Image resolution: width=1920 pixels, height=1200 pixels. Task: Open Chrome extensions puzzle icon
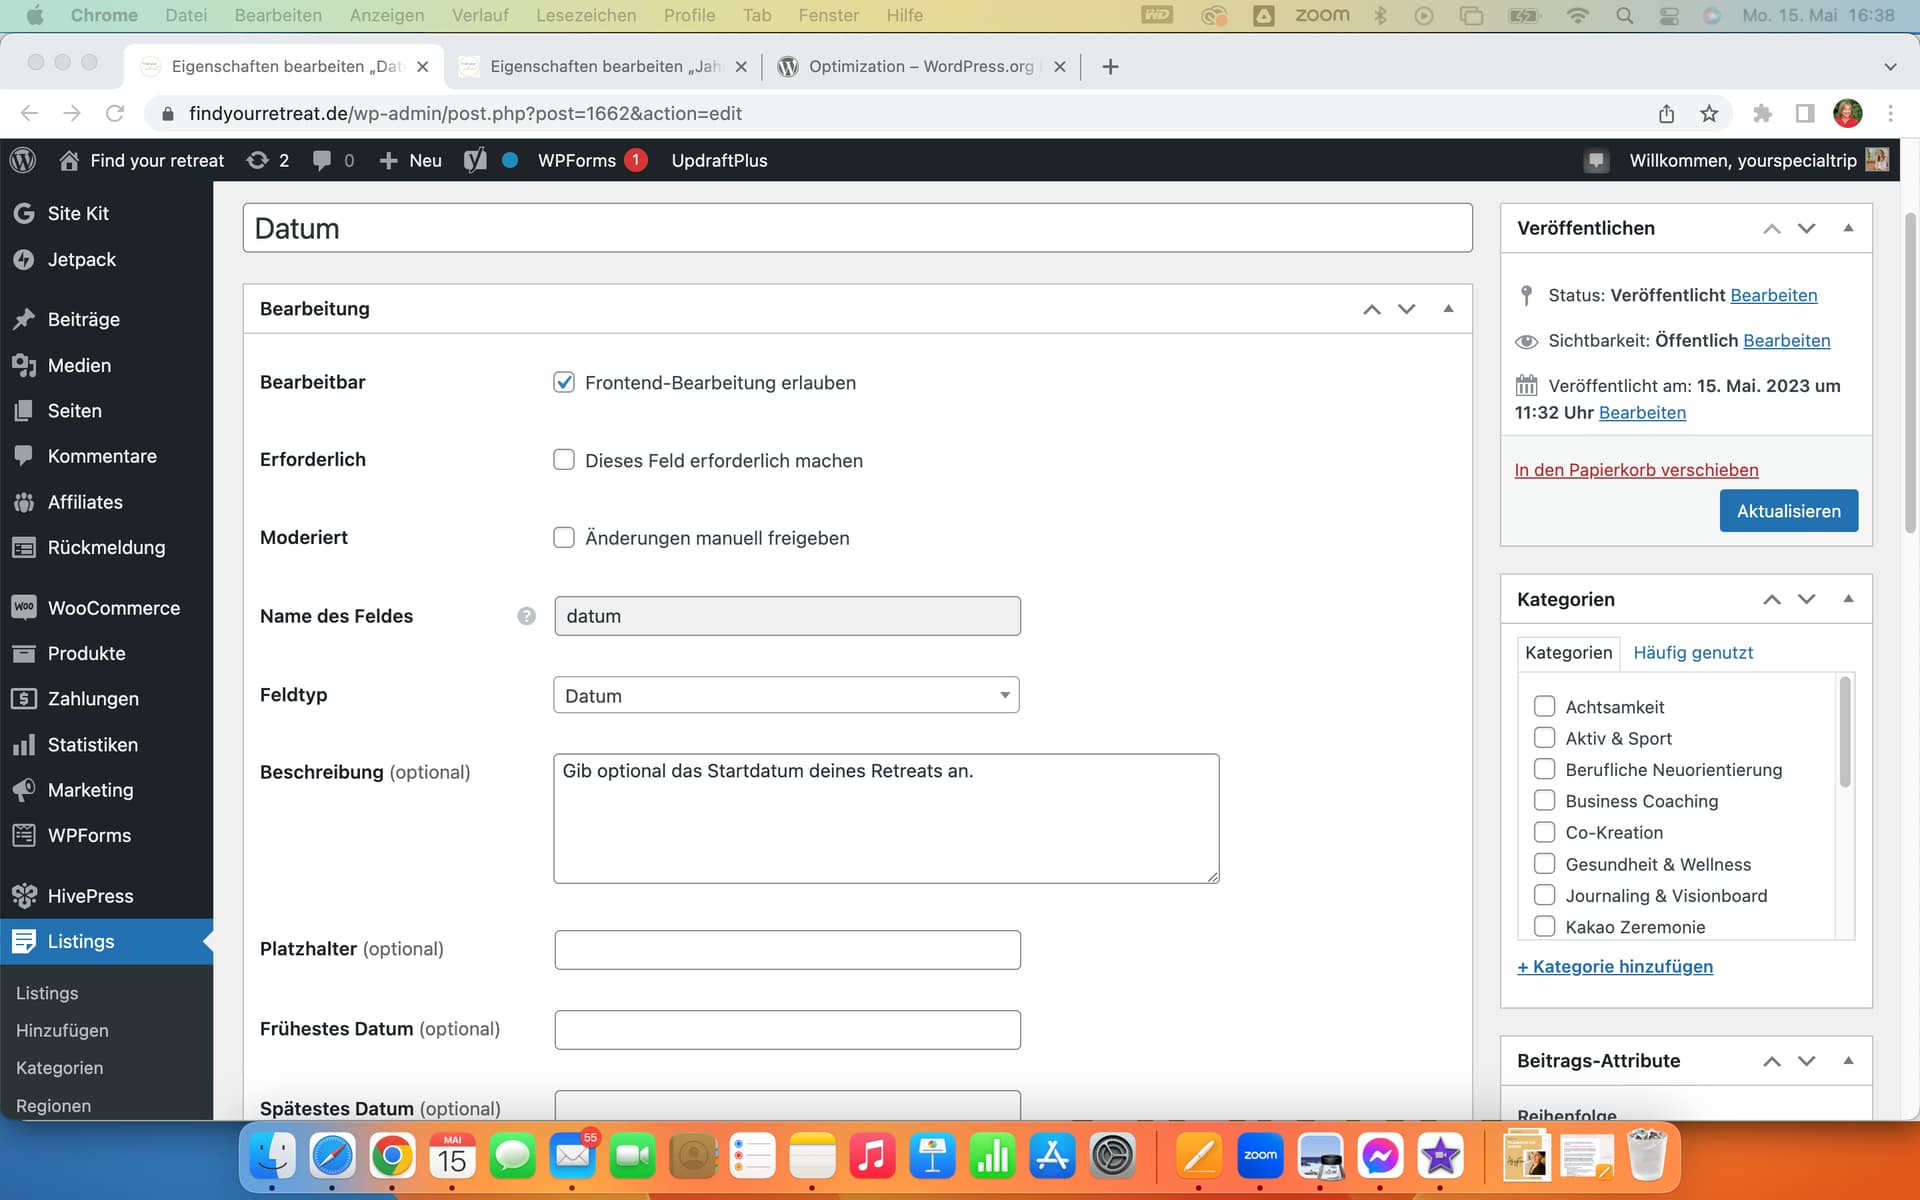[1762, 113]
